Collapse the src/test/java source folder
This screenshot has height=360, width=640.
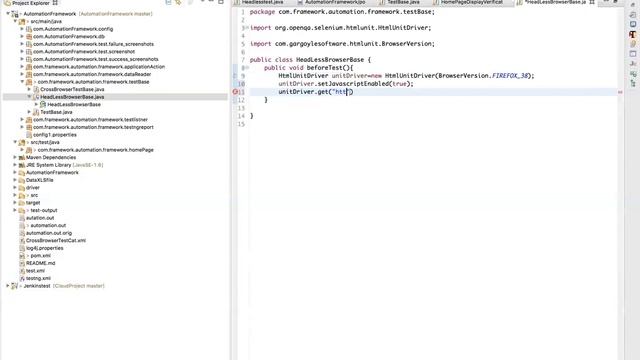(15, 142)
